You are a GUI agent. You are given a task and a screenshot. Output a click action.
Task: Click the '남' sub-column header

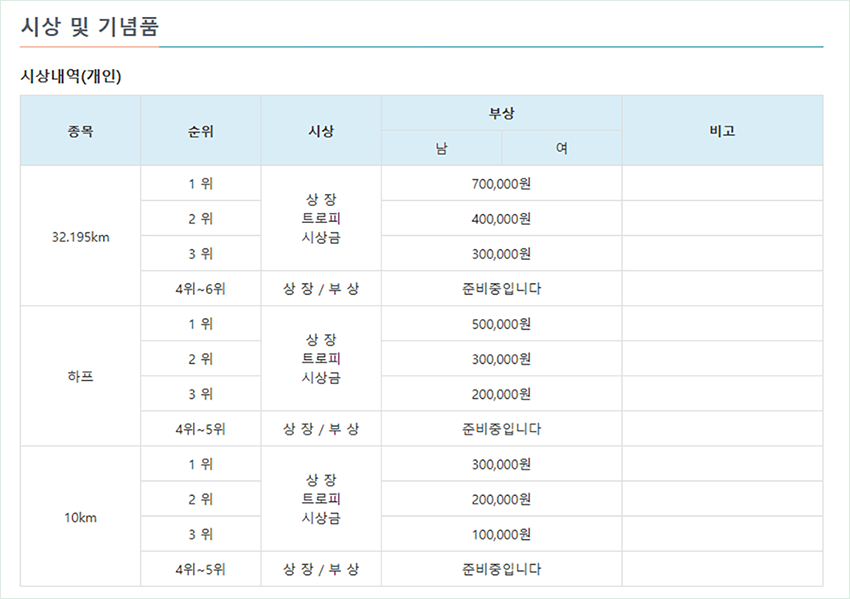[441, 148]
